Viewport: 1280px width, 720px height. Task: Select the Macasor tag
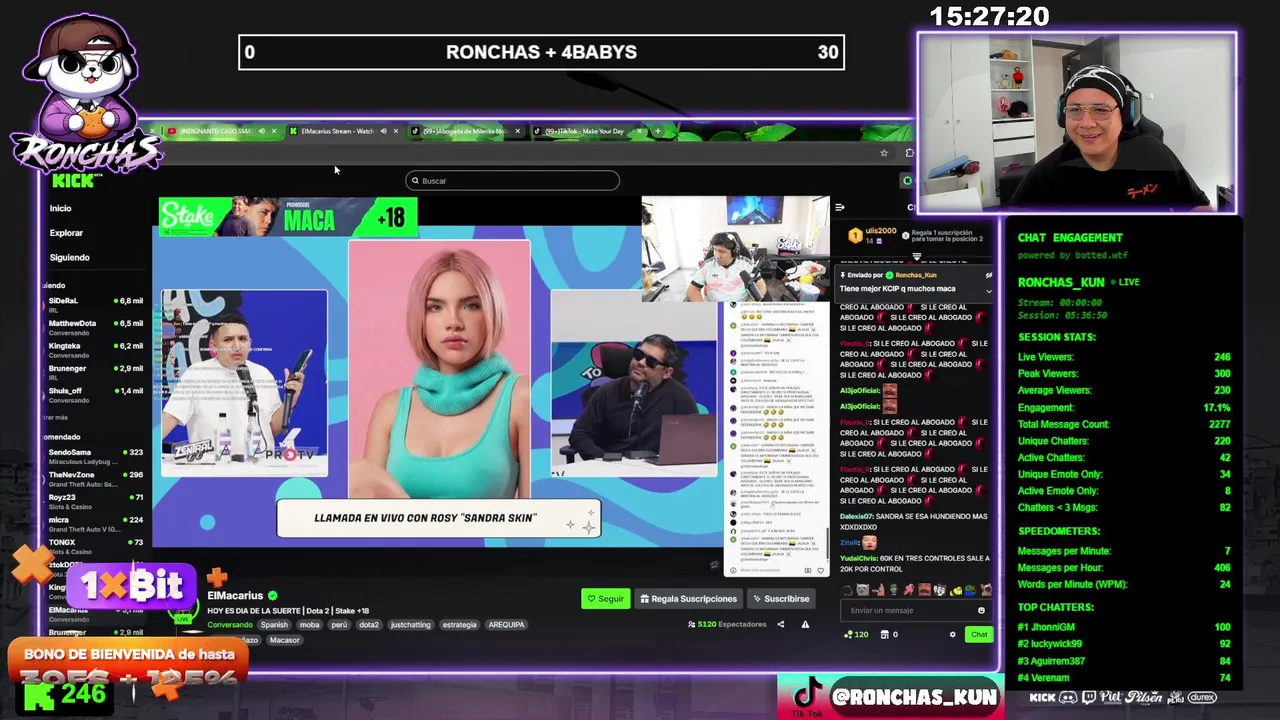click(284, 640)
